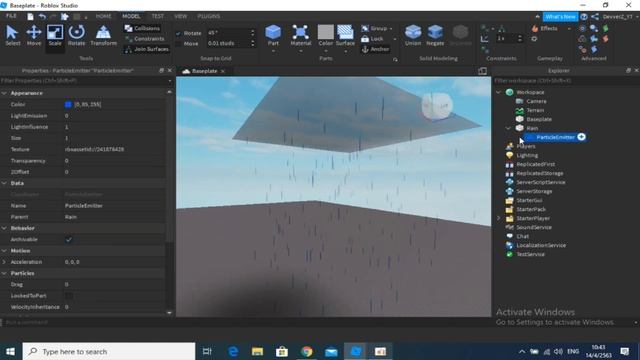Open the particle Color swatch
The width and height of the screenshot is (640, 360).
(x=68, y=104)
